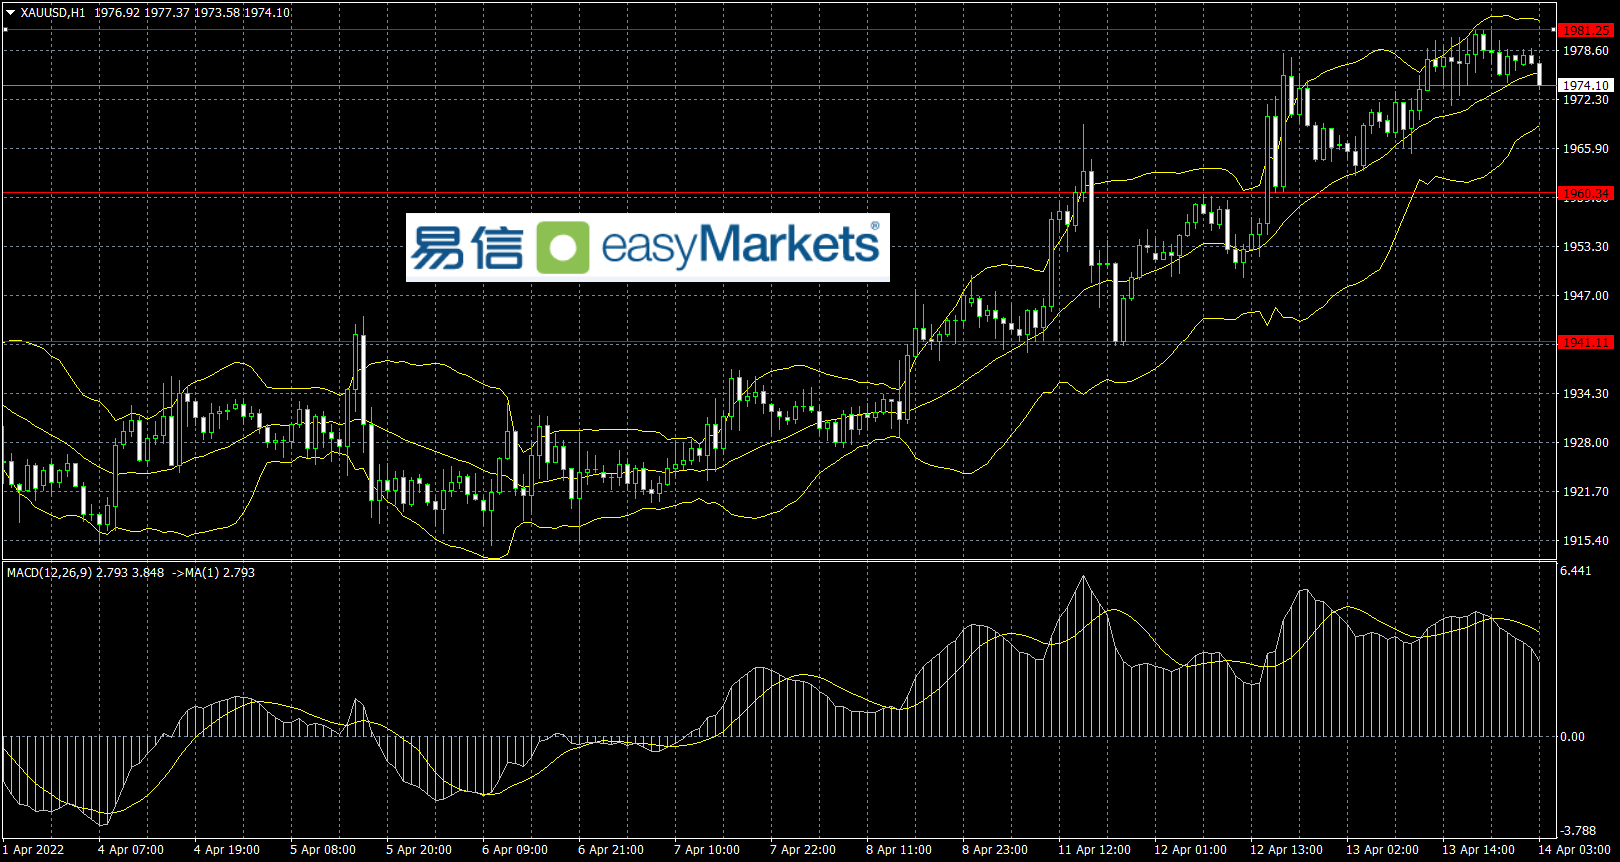This screenshot has width=1620, height=862.
Task: Select the red 1941.11 price level label
Action: 1586,343
